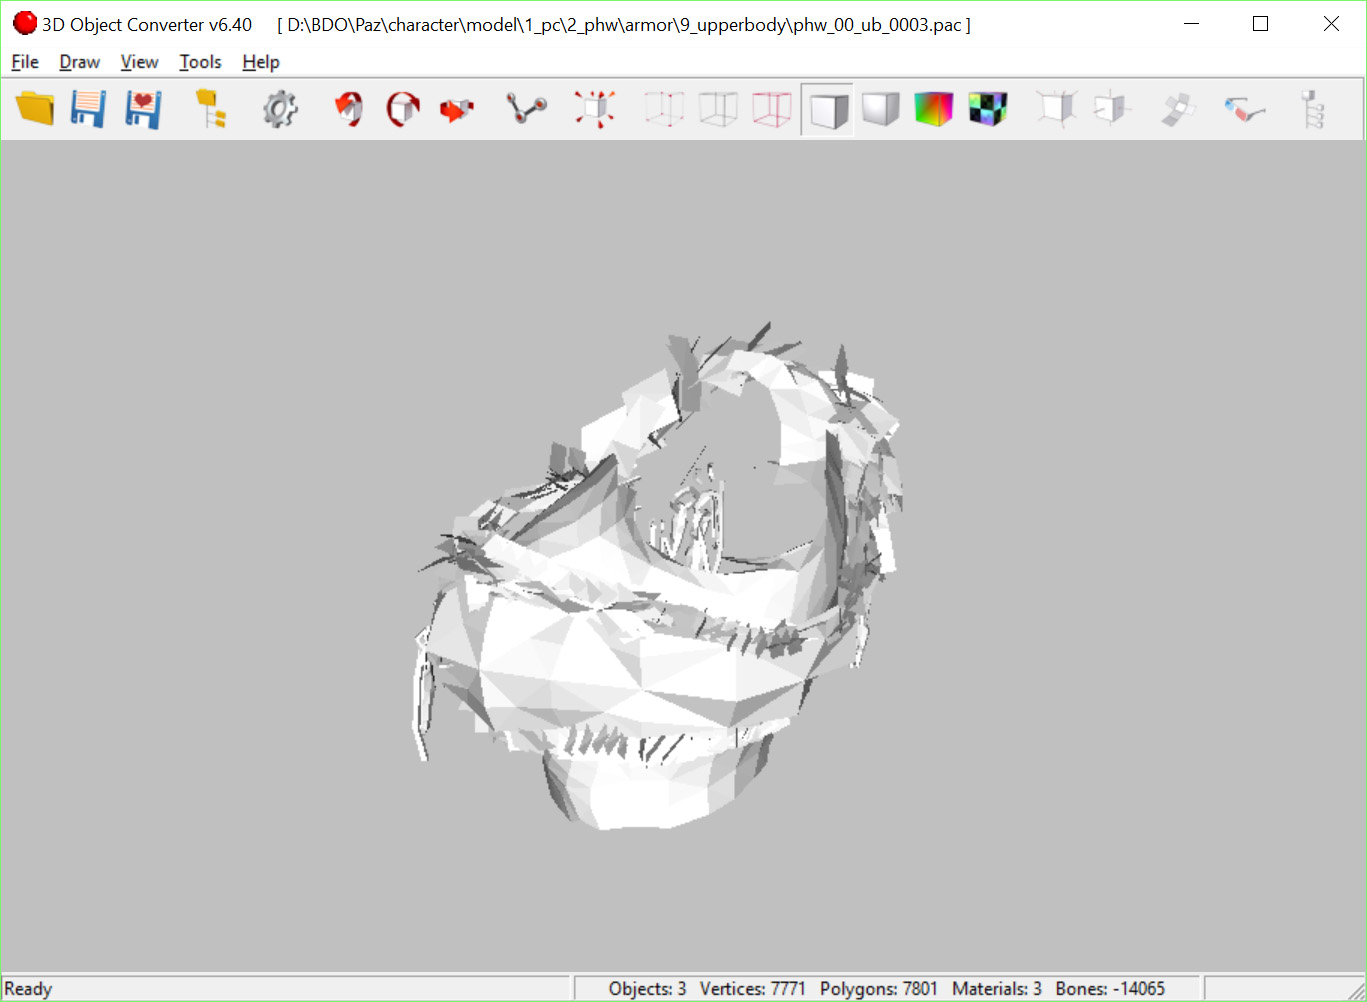Switch to gray wireframe cube display mode
The width and height of the screenshot is (1367, 1002).
coord(718,108)
